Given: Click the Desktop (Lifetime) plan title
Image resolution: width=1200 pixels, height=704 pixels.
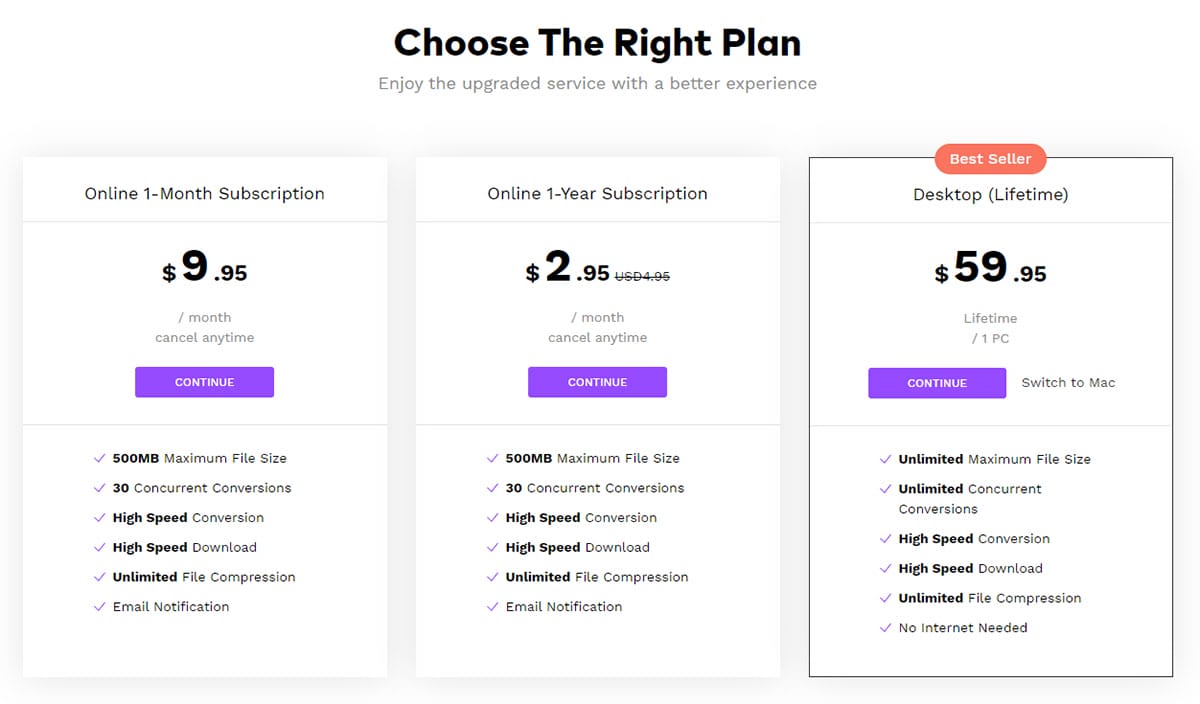Looking at the screenshot, I should 990,195.
